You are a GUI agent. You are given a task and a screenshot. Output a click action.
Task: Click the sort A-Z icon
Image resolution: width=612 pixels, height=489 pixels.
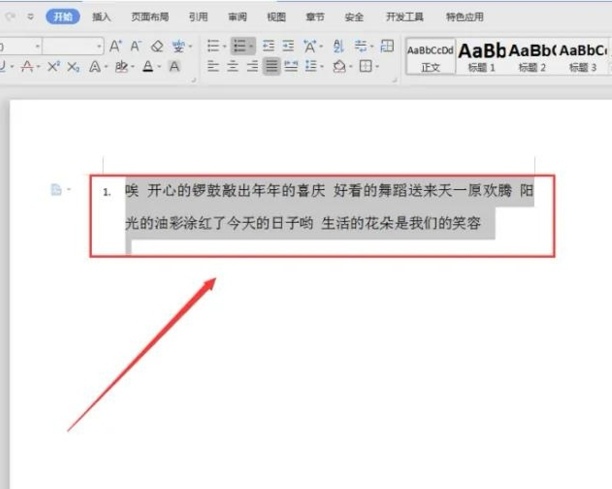point(338,46)
